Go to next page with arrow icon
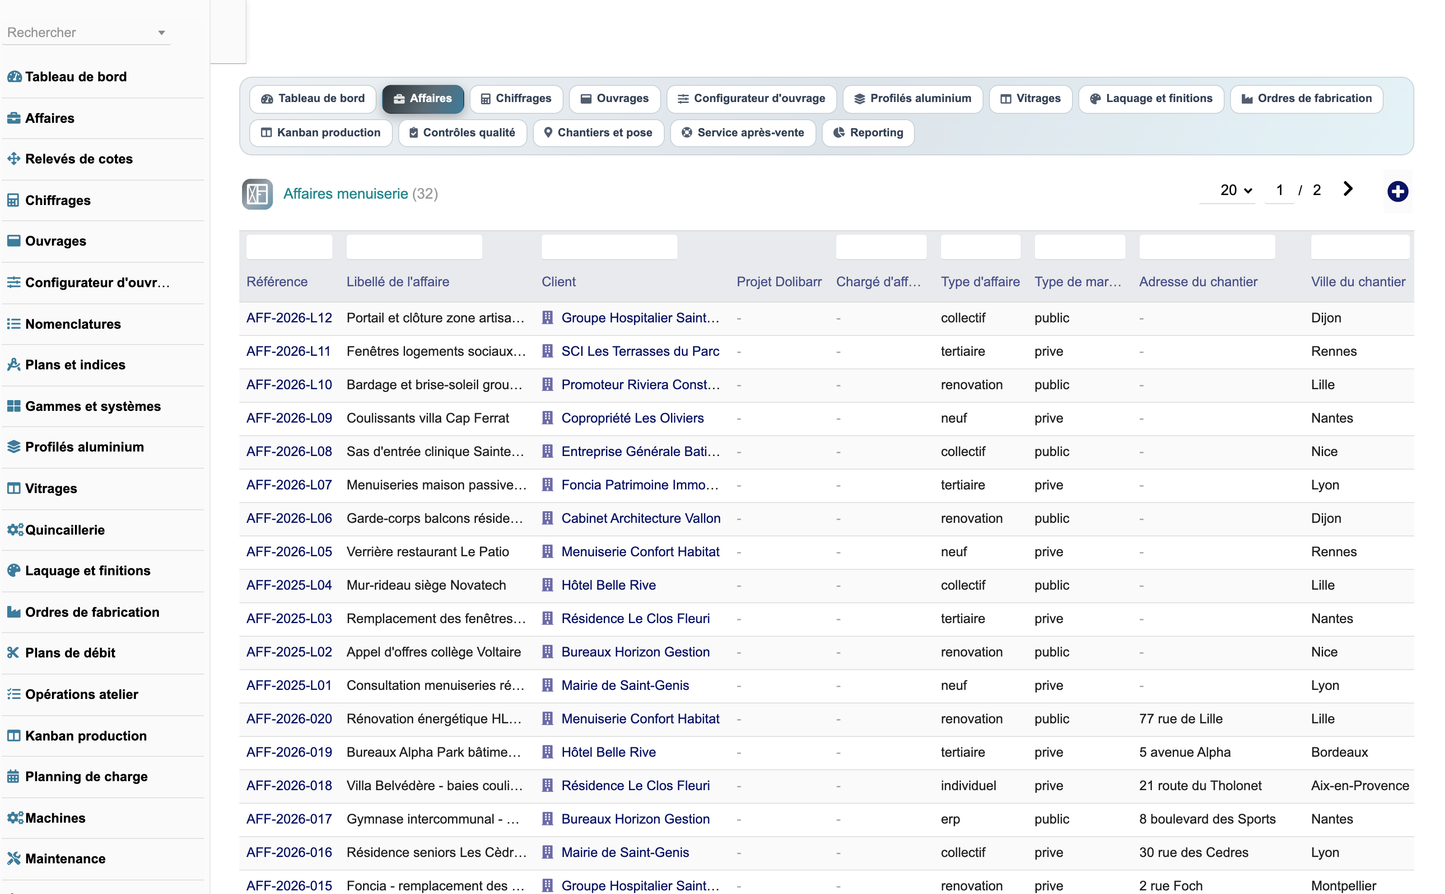This screenshot has height=894, width=1445. 1348,189
